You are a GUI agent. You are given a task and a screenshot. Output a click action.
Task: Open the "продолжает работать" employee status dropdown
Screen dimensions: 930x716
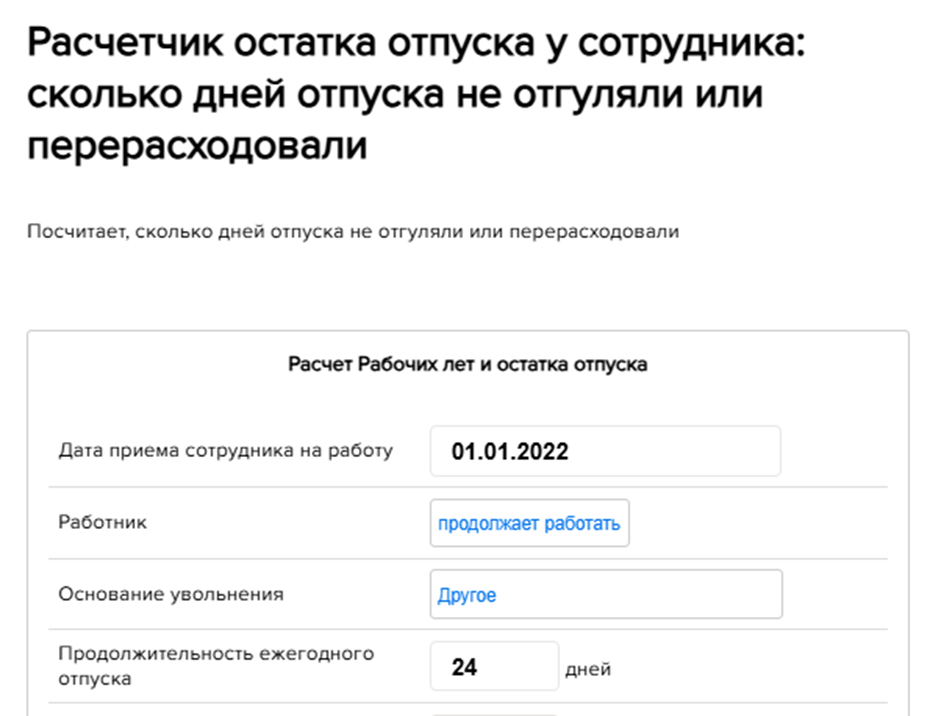529,523
